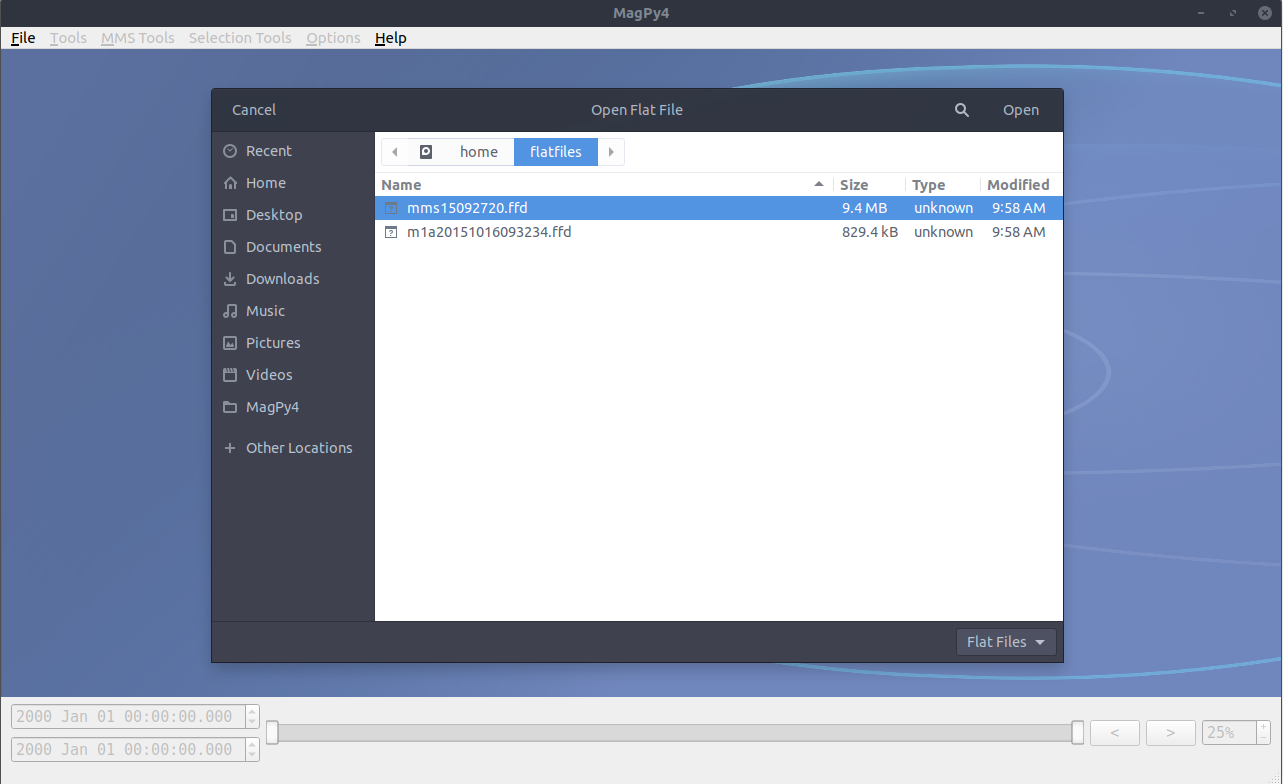Click the right shift arrow button
This screenshot has height=784, width=1283.
pyautogui.click(x=1171, y=733)
